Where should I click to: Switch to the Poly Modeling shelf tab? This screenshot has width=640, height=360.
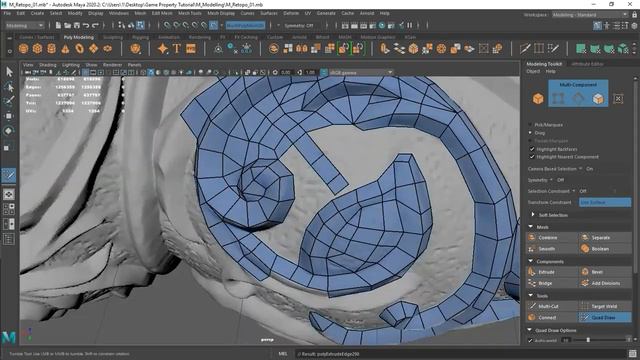[x=79, y=37]
